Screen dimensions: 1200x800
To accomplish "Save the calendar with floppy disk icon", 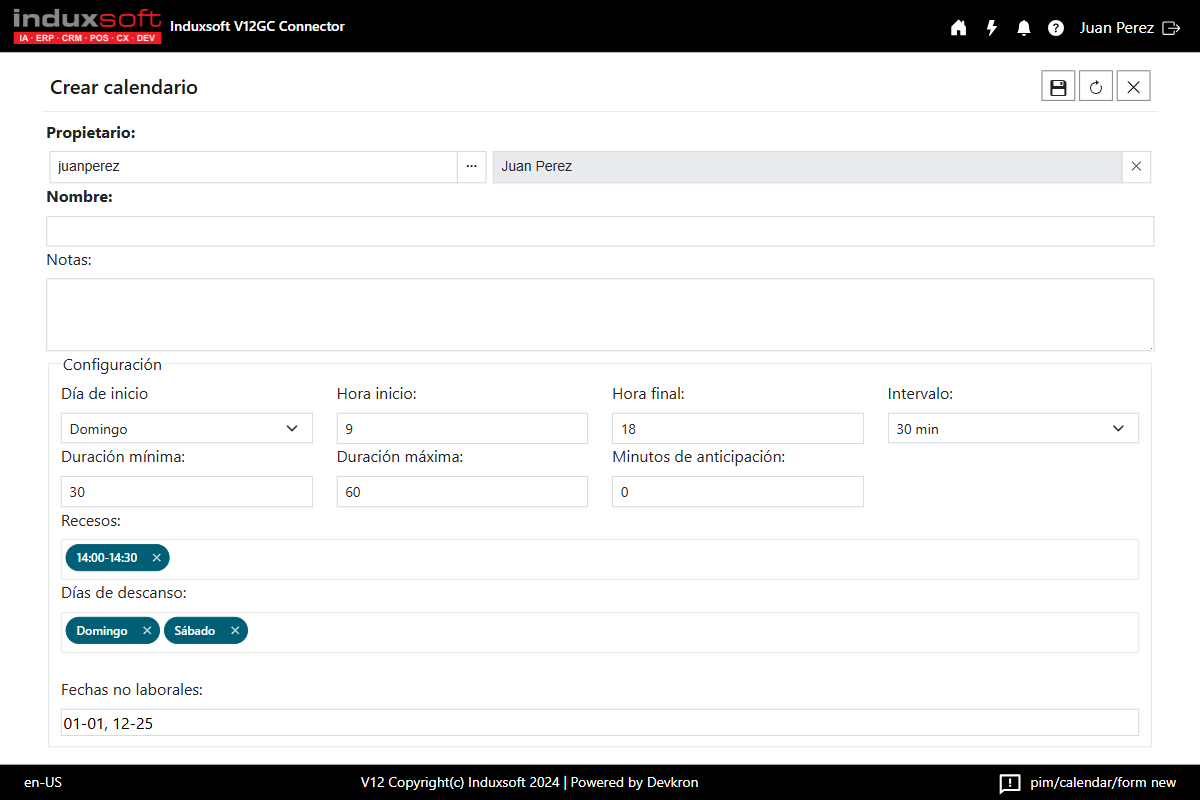I will point(1058,87).
